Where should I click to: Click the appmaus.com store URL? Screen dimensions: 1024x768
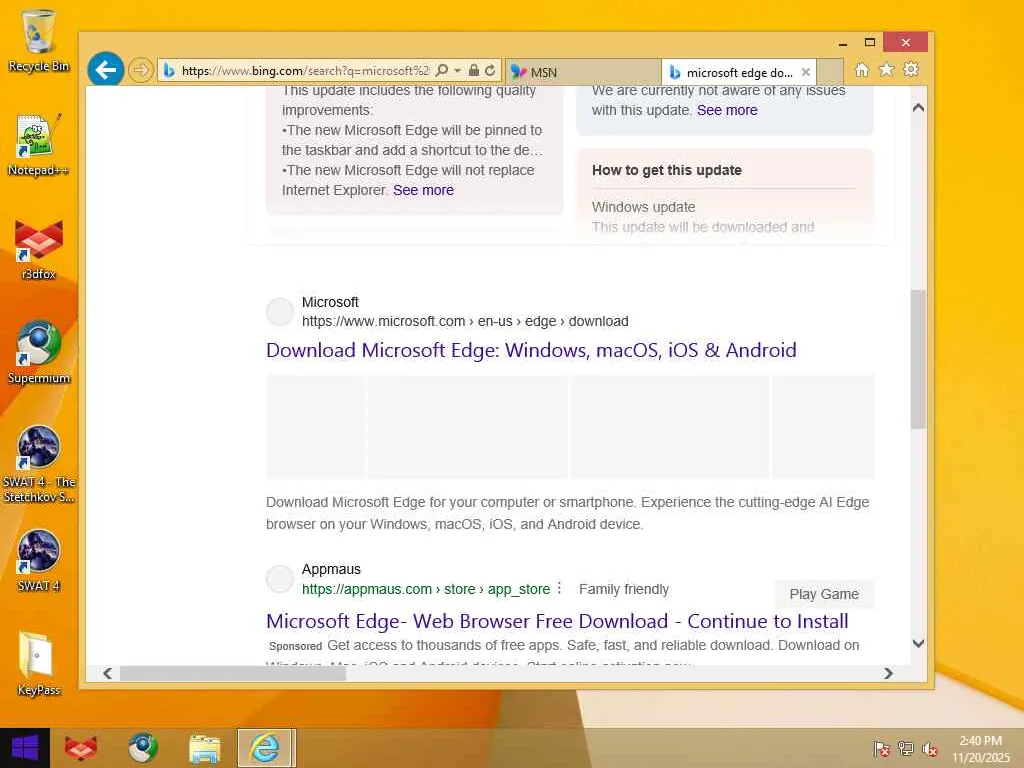point(426,589)
